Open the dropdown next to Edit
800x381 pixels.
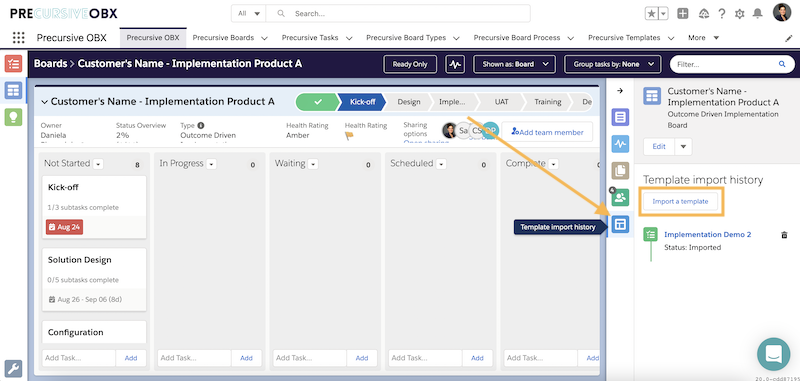click(684, 146)
